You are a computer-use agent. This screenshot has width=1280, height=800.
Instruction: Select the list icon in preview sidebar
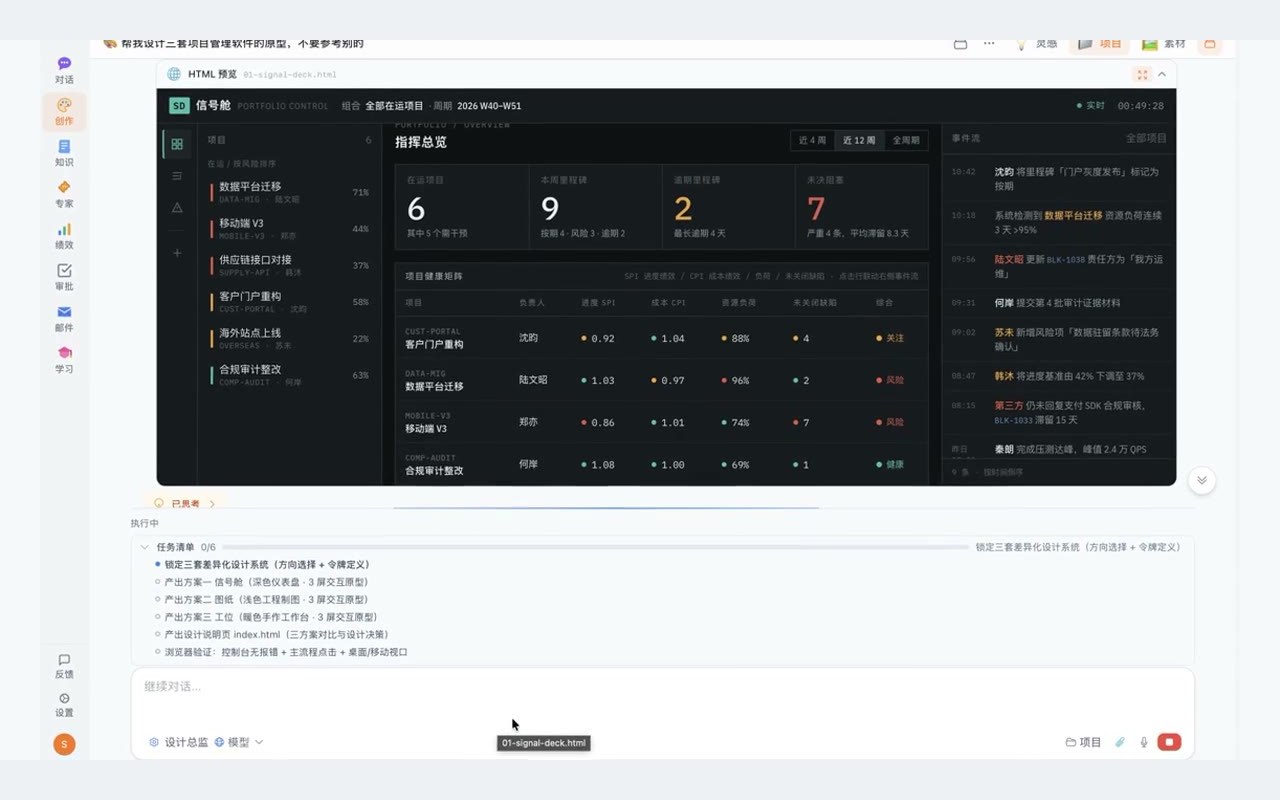click(x=177, y=176)
